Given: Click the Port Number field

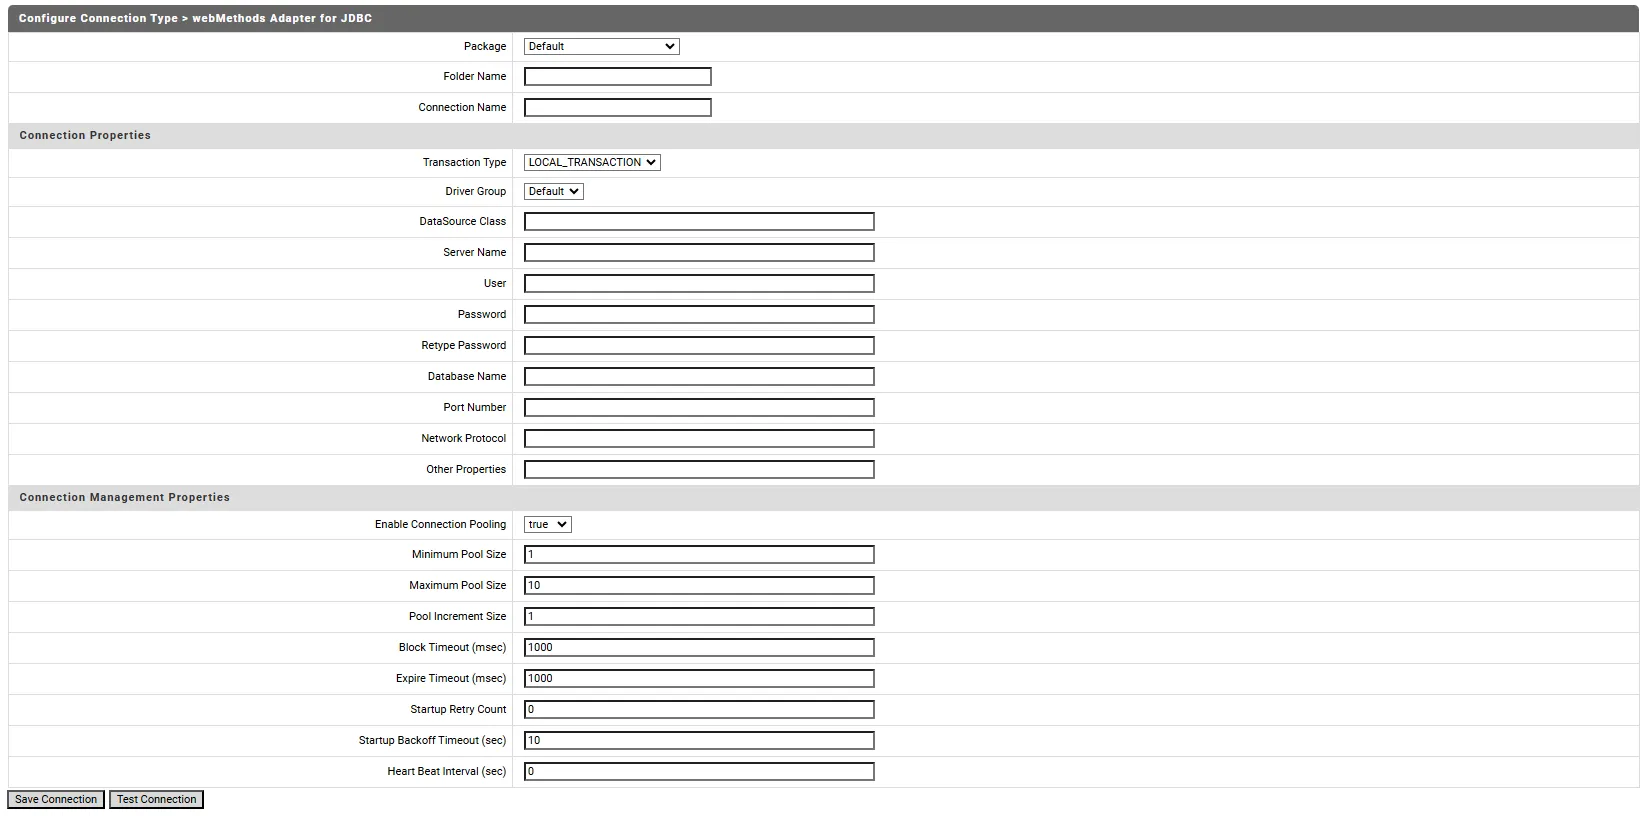Looking at the screenshot, I should 699,407.
